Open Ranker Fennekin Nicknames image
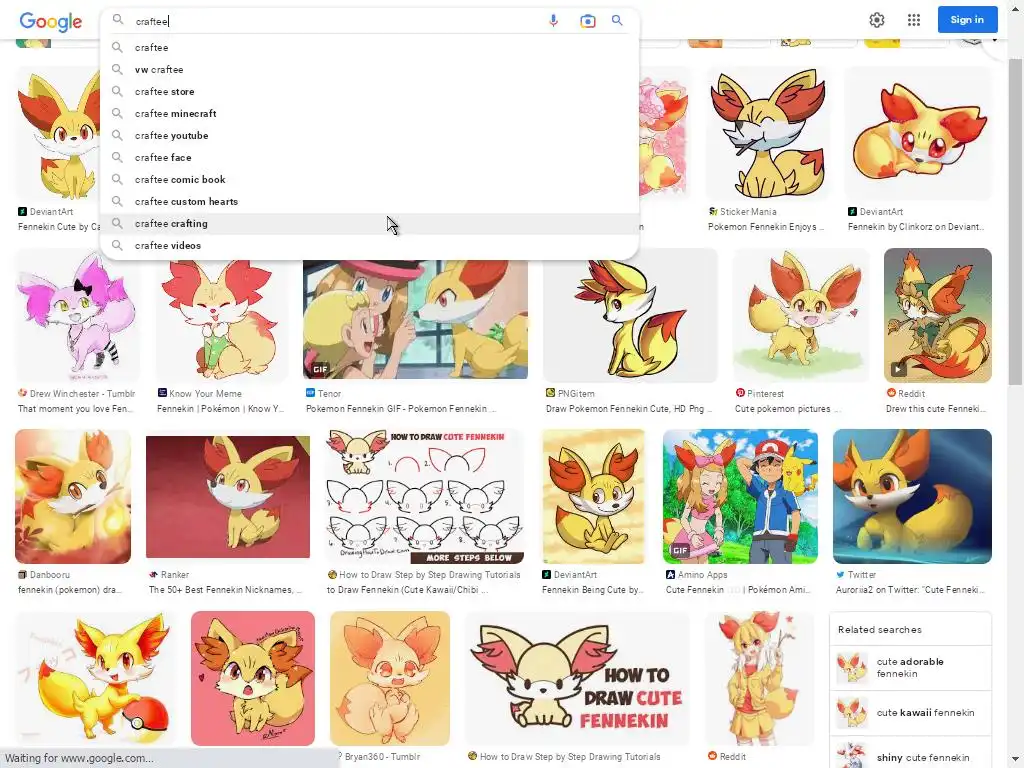The height and width of the screenshot is (768, 1024). pyautogui.click(x=228, y=497)
